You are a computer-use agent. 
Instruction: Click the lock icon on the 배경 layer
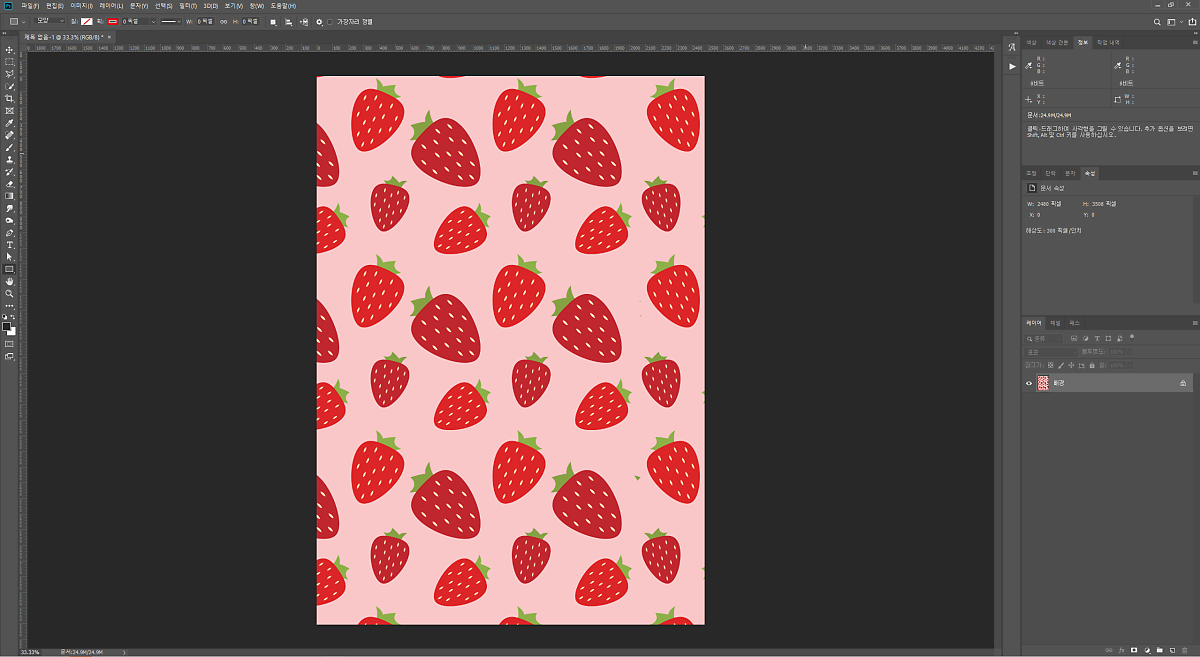pos(1183,383)
